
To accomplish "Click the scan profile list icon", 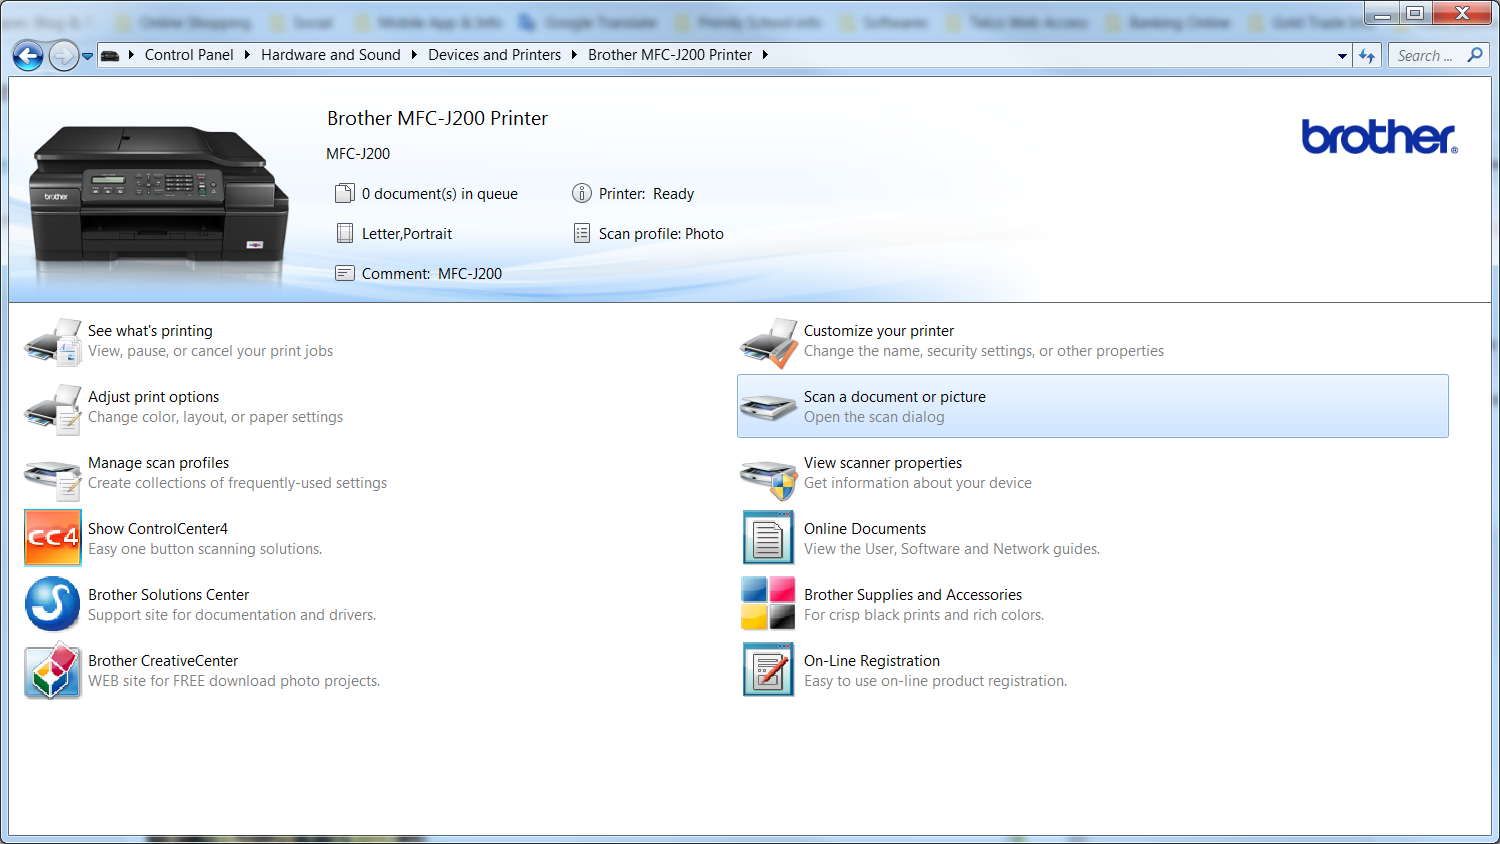I will pyautogui.click(x=582, y=233).
